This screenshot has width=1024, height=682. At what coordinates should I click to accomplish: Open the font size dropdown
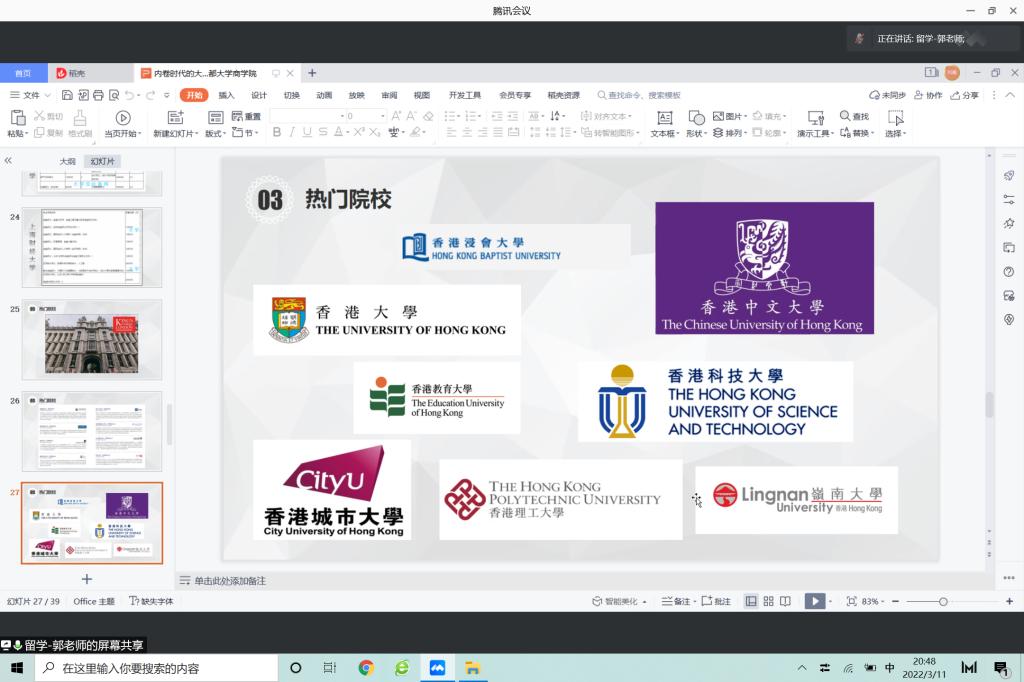click(x=383, y=116)
